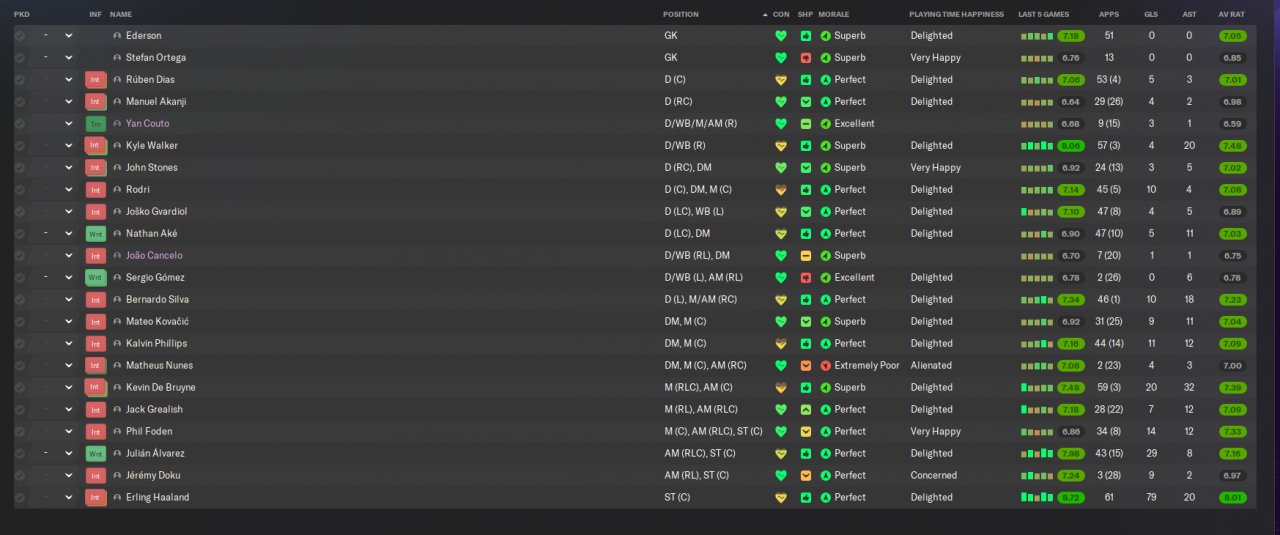This screenshot has width=1280, height=535.
Task: Toggle the picked checkmark for Kyle Walker
Action: click(x=20, y=146)
